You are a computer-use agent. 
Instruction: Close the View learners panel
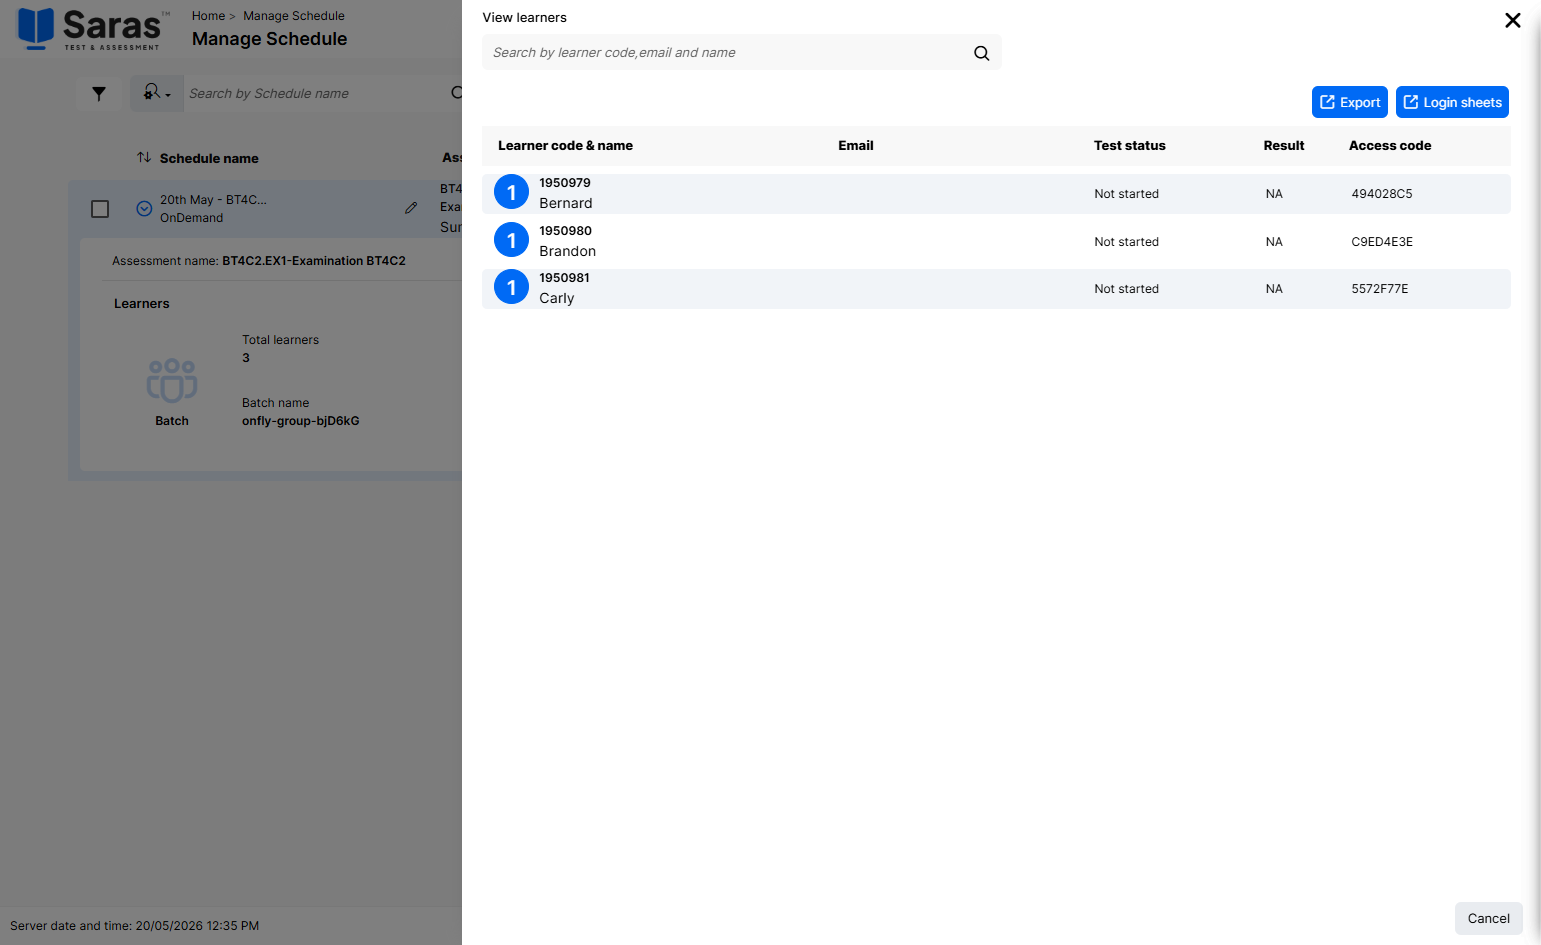coord(1512,20)
